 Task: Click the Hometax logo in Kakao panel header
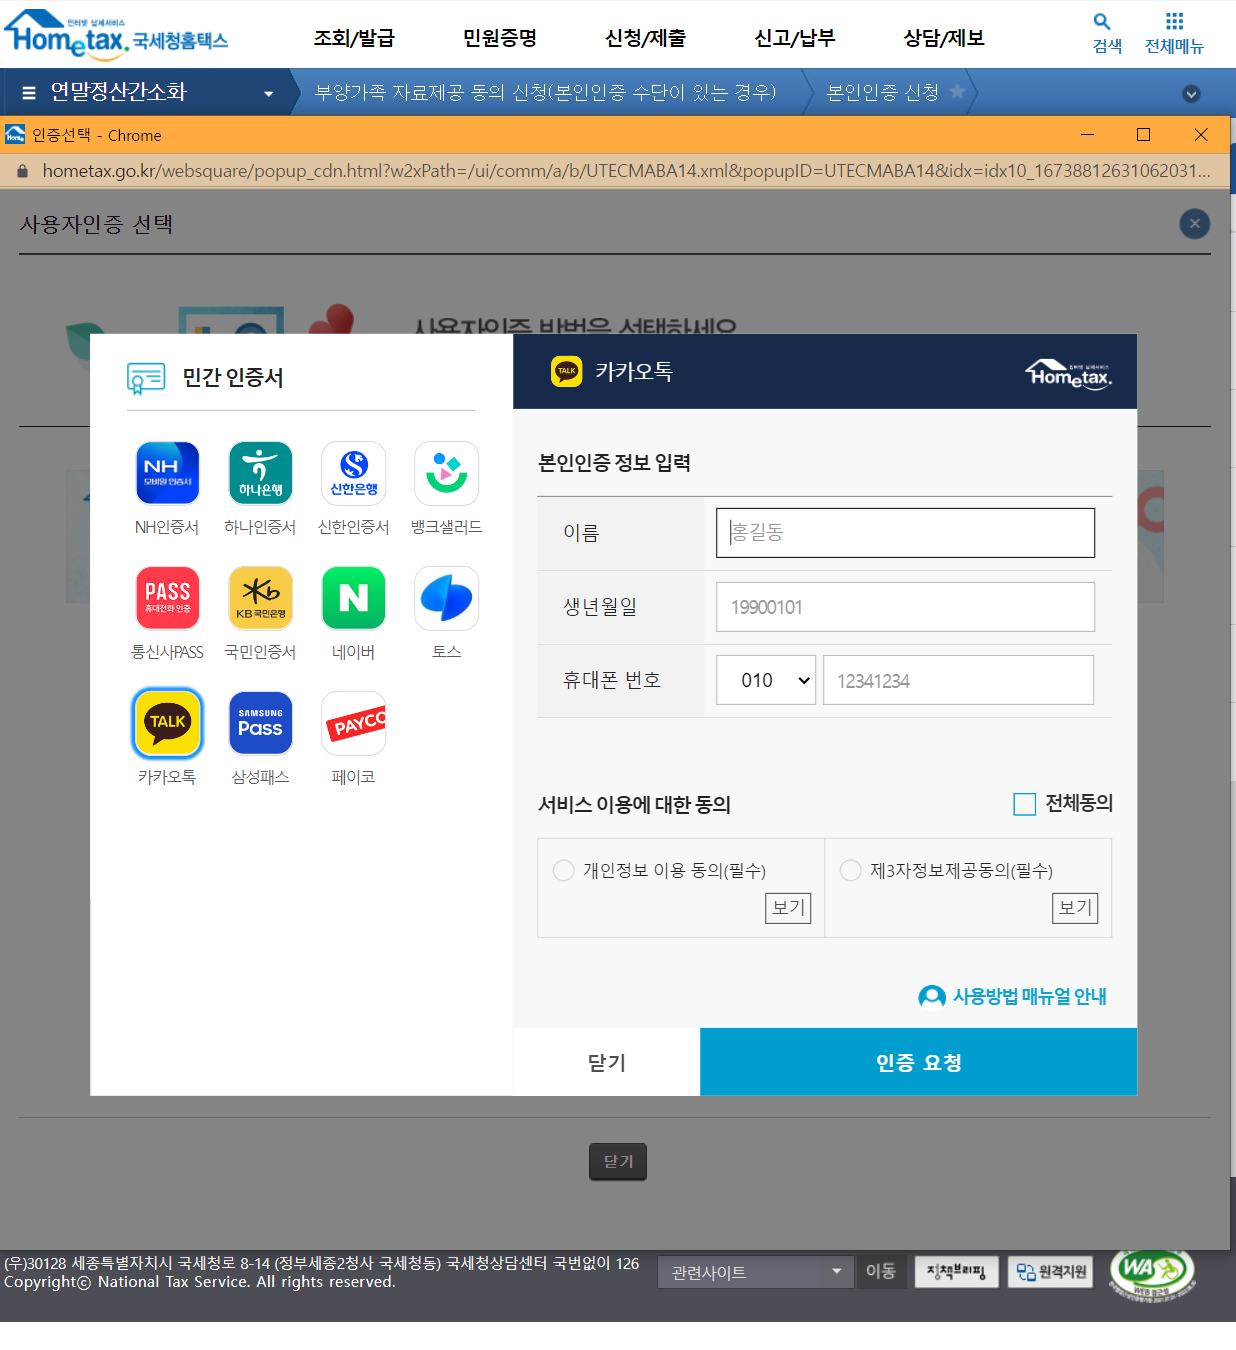(x=1069, y=374)
